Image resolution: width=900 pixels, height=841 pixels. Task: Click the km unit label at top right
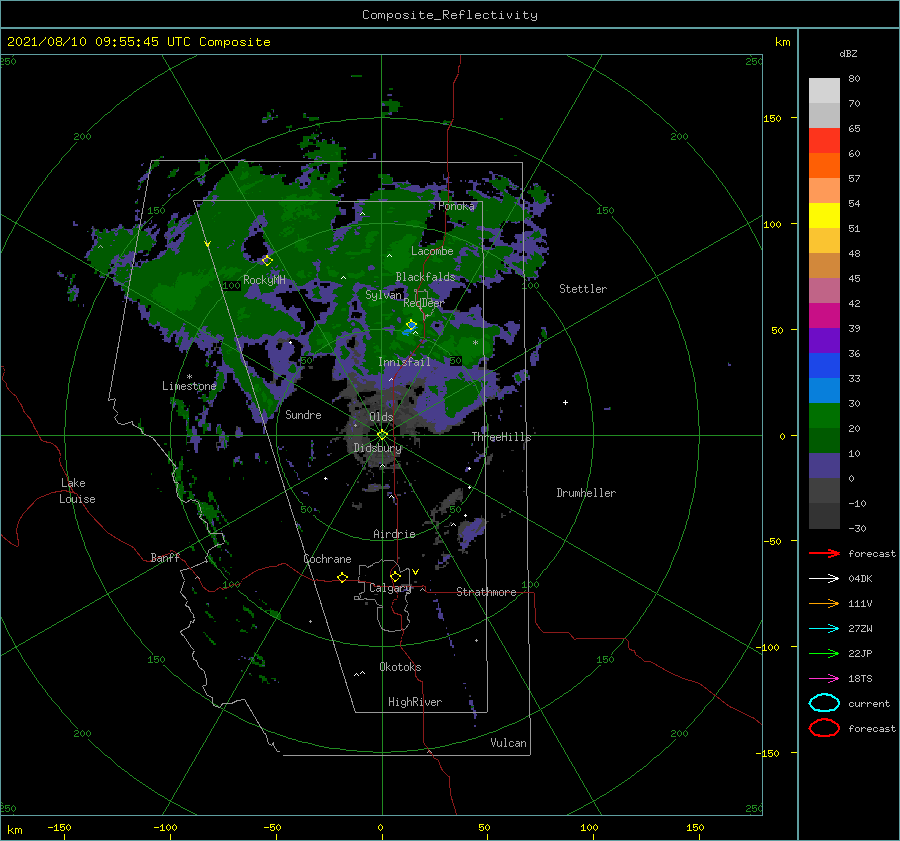point(782,42)
